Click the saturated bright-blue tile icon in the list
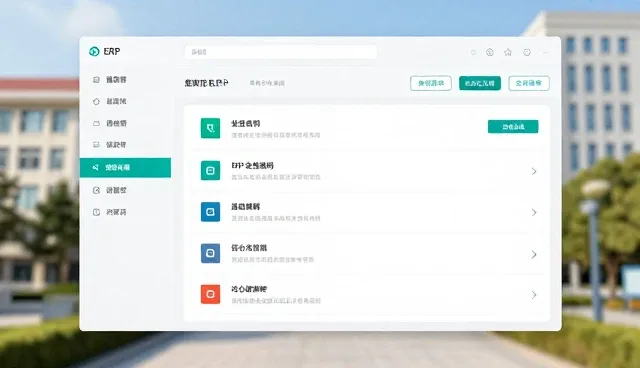640x368 pixels. coord(210,212)
